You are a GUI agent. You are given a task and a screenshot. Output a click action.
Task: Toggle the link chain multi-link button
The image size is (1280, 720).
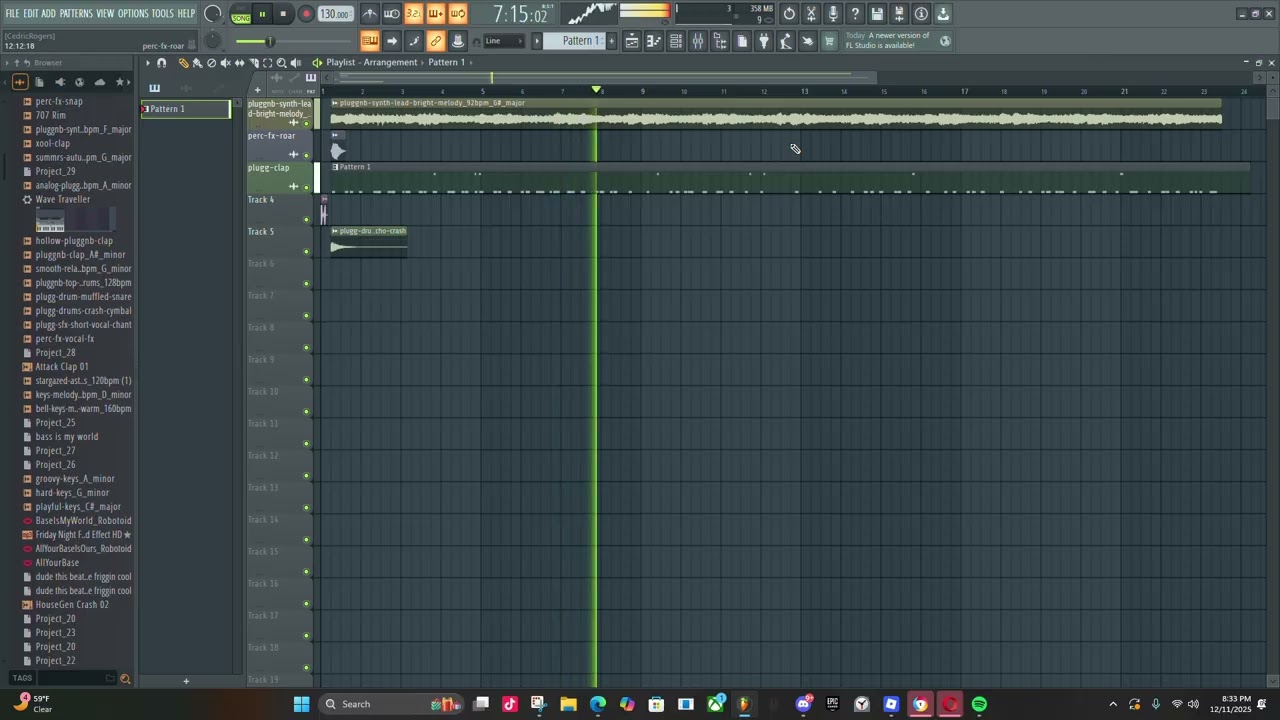click(435, 41)
